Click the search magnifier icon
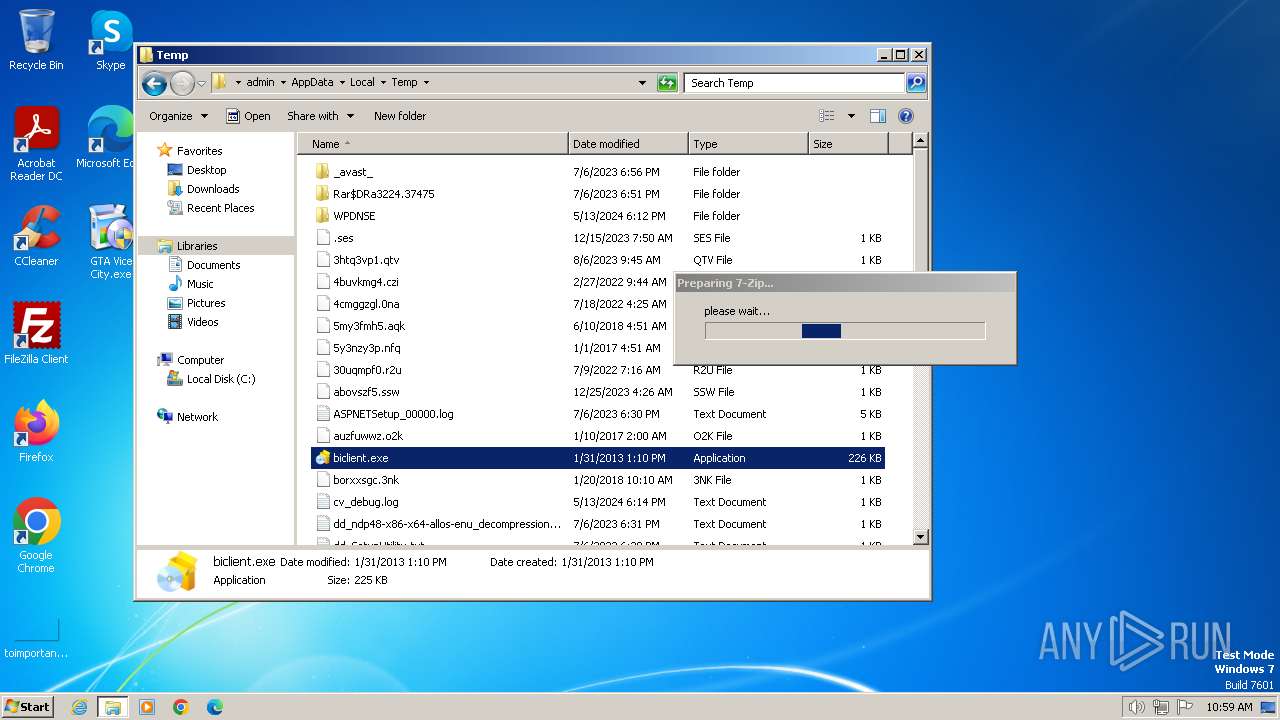This screenshot has width=1280, height=720. [915, 83]
